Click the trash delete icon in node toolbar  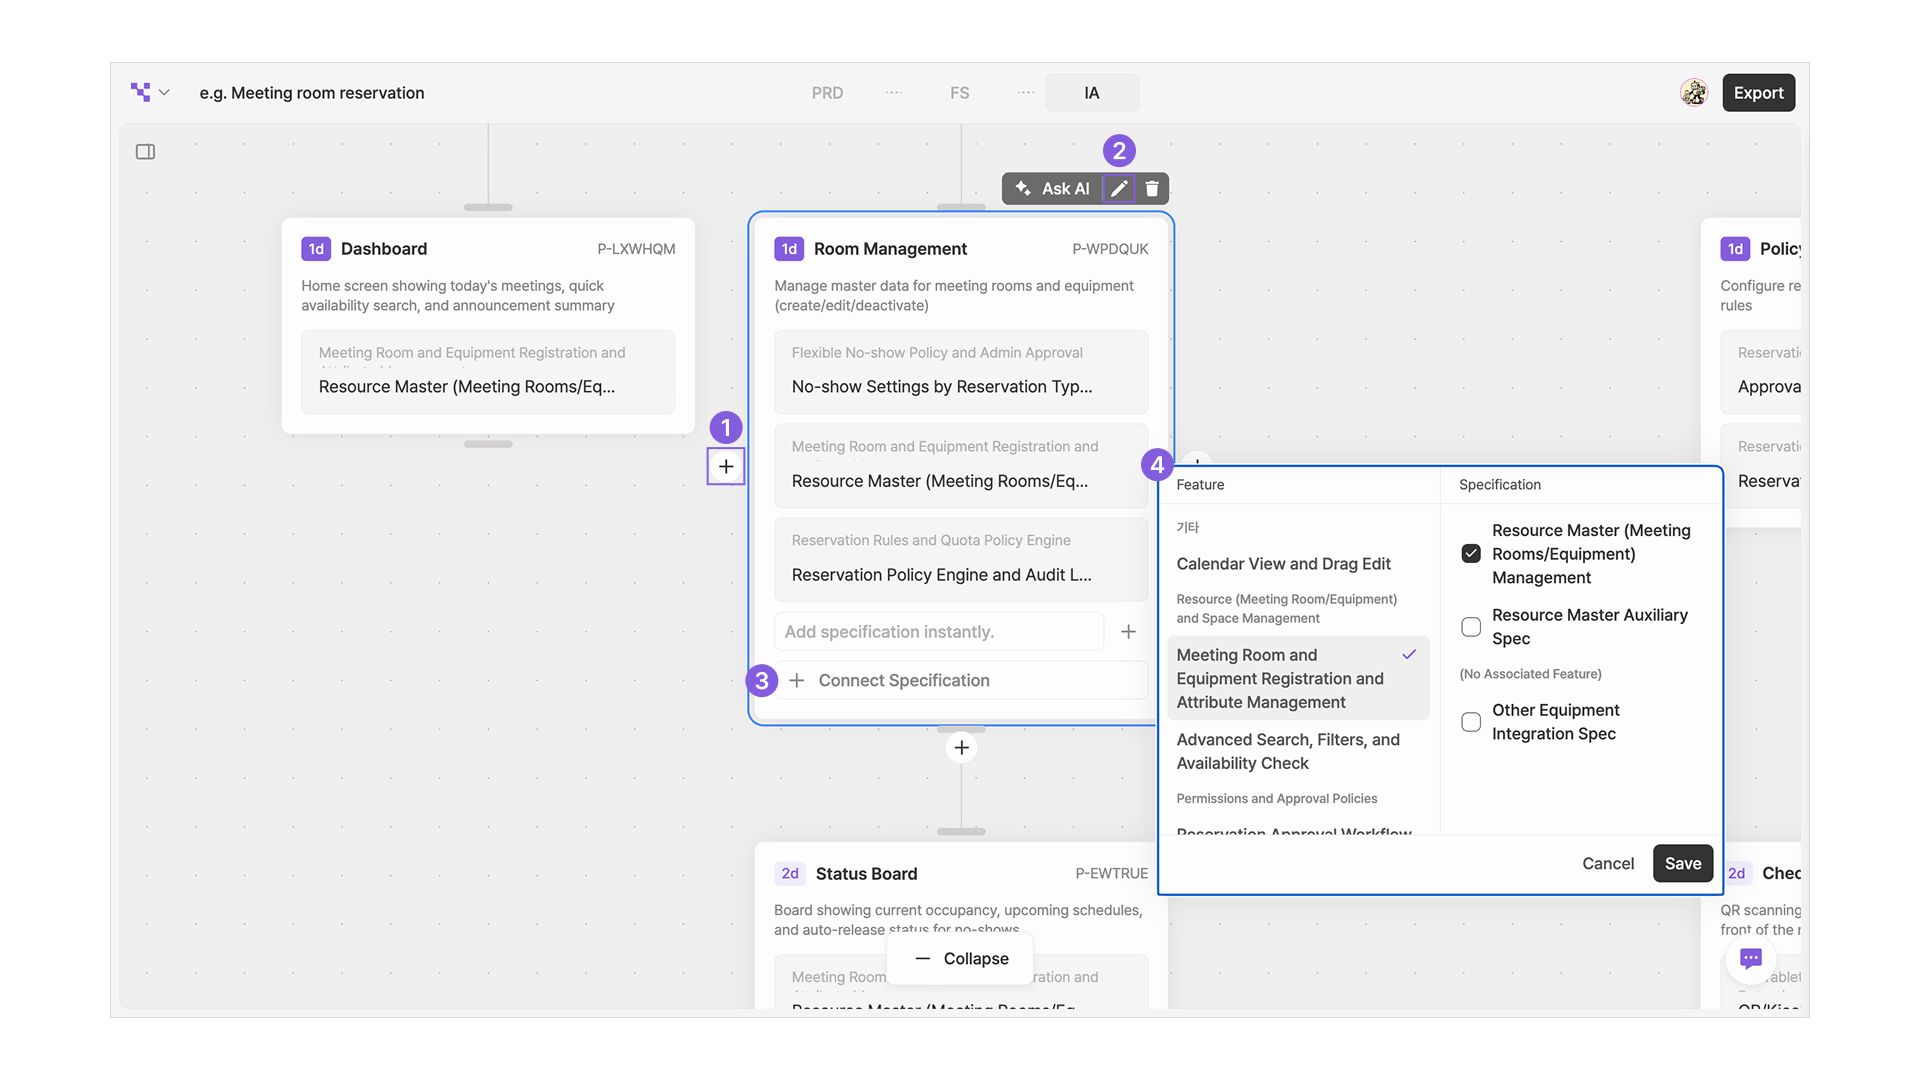point(1152,188)
